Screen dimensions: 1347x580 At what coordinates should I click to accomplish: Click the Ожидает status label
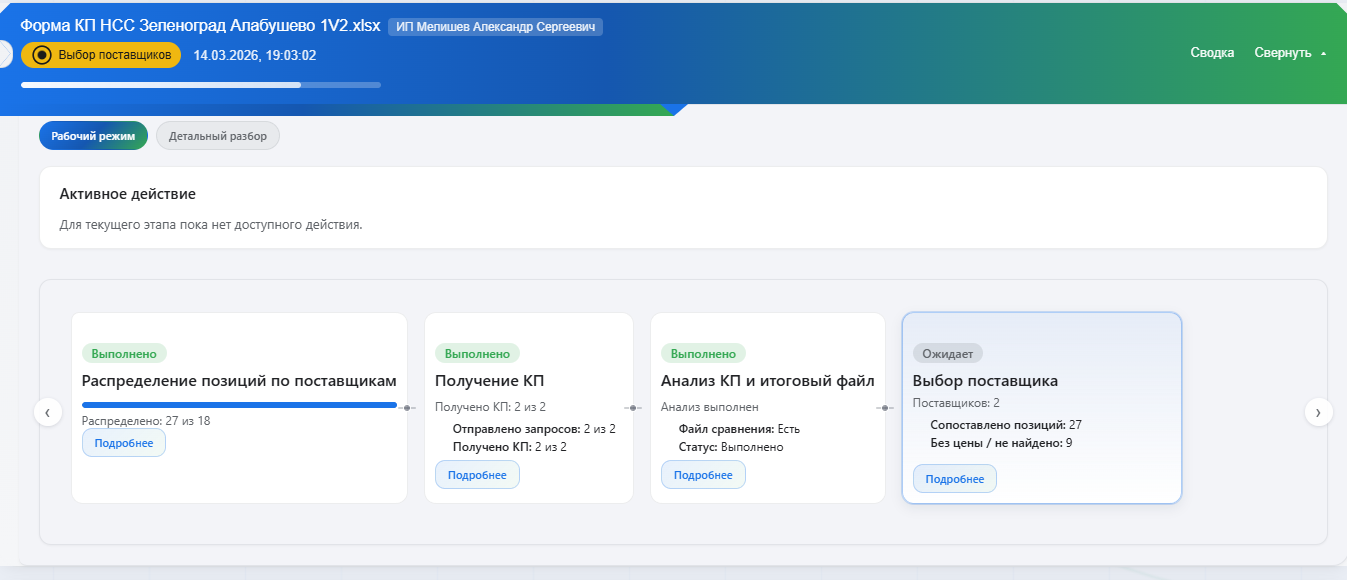(948, 353)
